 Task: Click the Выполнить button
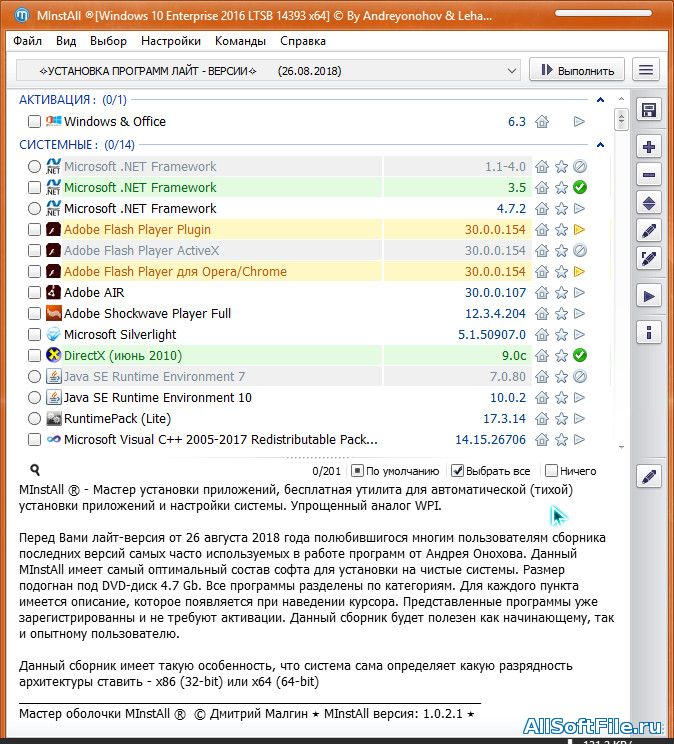(577, 70)
